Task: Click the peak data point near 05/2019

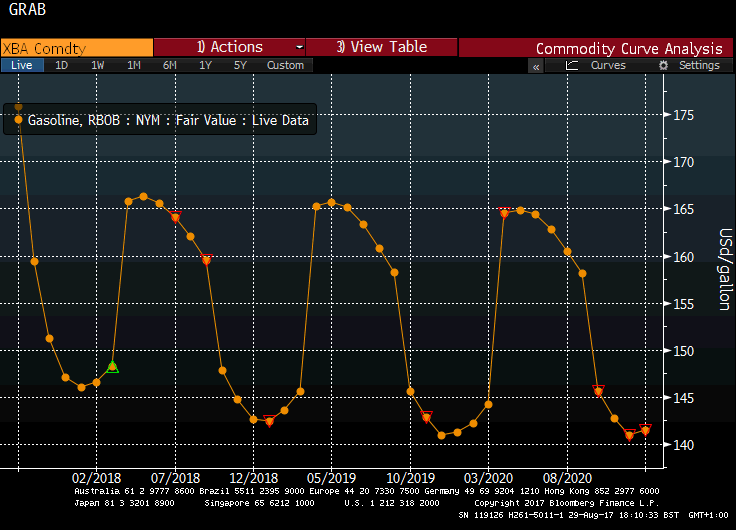Action: tap(331, 203)
